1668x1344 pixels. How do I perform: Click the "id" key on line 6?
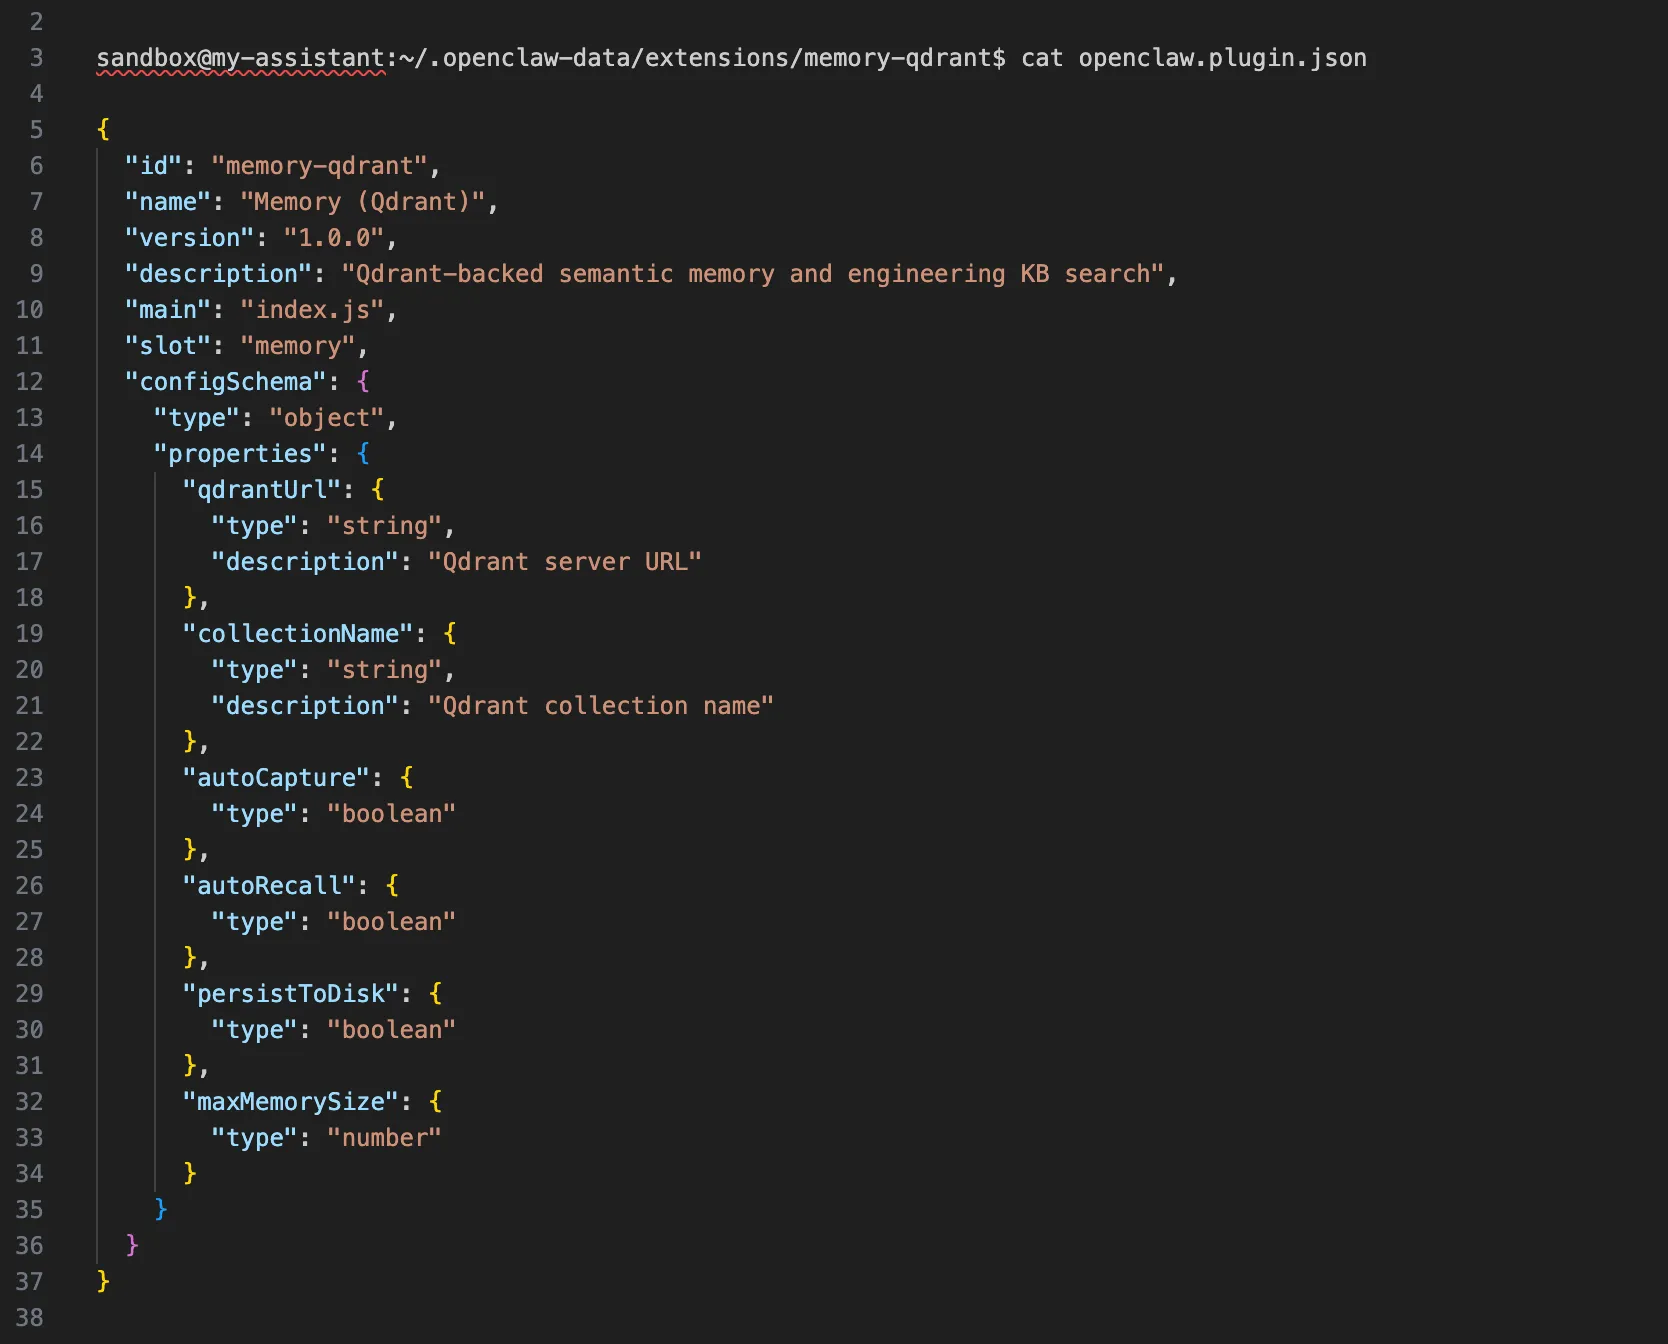pyautogui.click(x=153, y=166)
